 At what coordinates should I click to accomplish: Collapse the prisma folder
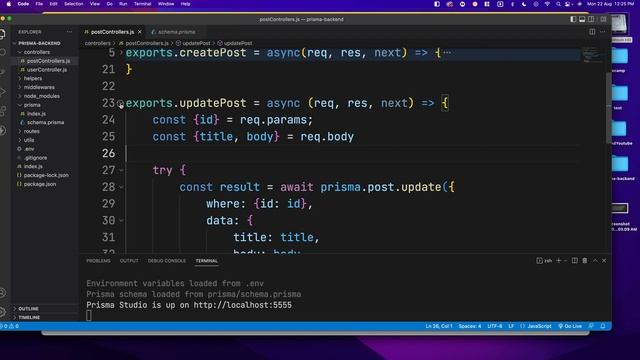click(x=32, y=105)
